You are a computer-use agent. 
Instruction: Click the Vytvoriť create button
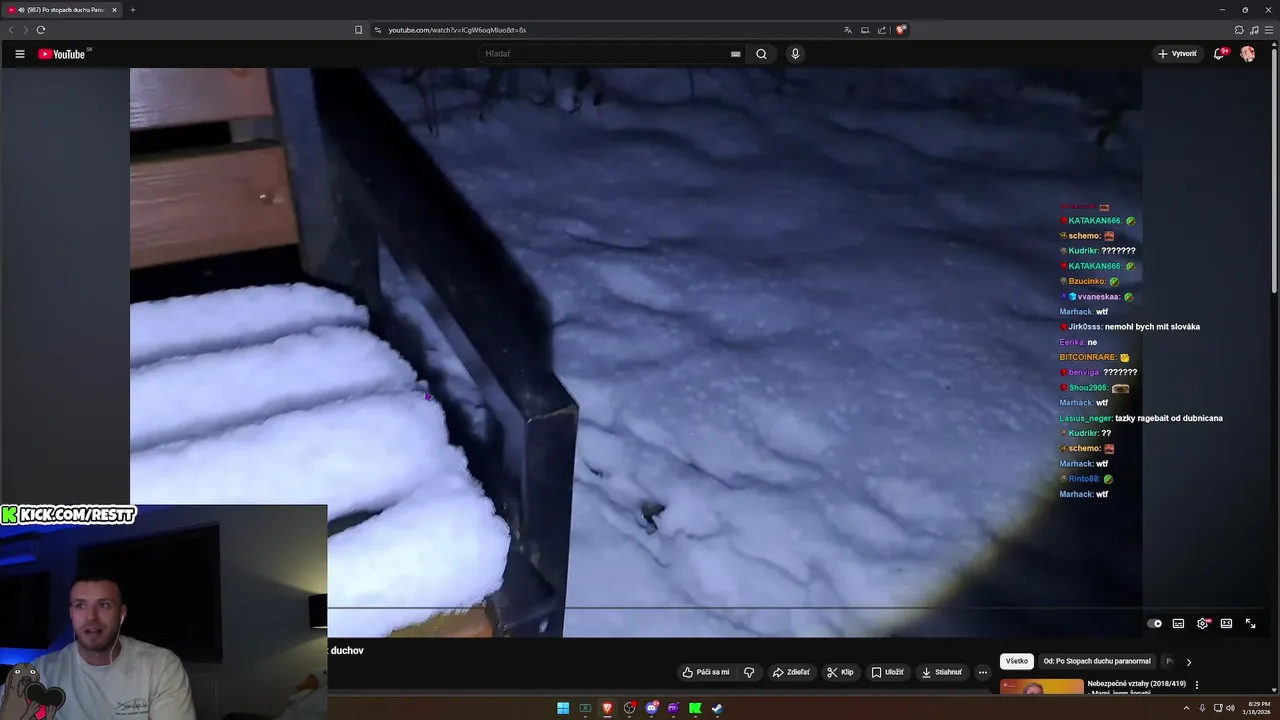pos(1177,54)
